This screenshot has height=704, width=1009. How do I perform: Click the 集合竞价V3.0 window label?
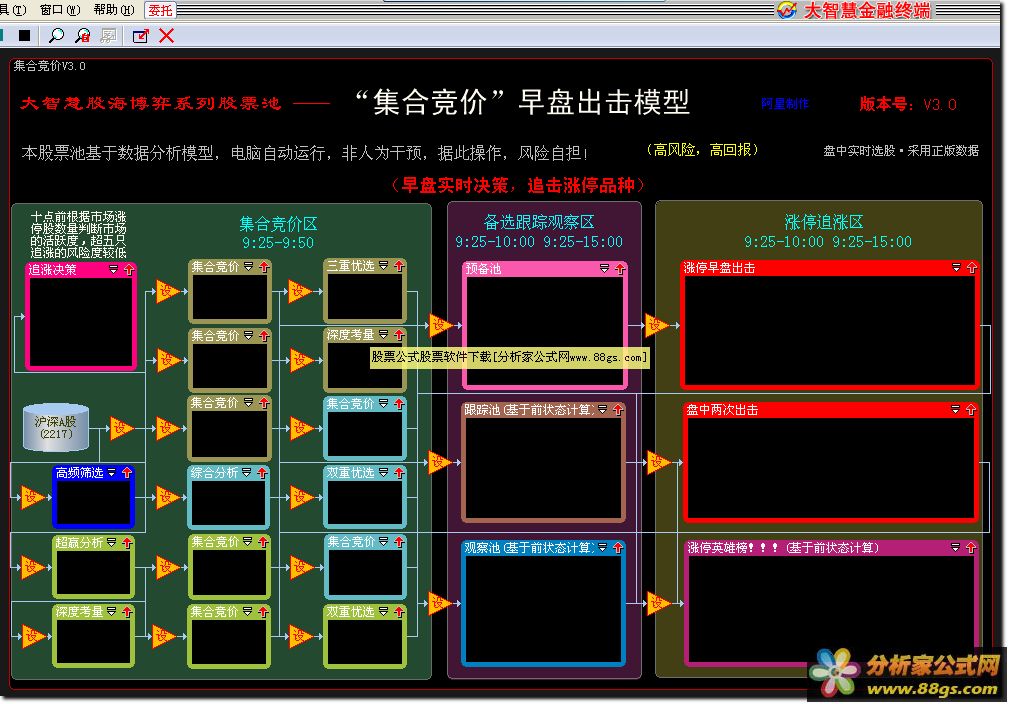50,66
